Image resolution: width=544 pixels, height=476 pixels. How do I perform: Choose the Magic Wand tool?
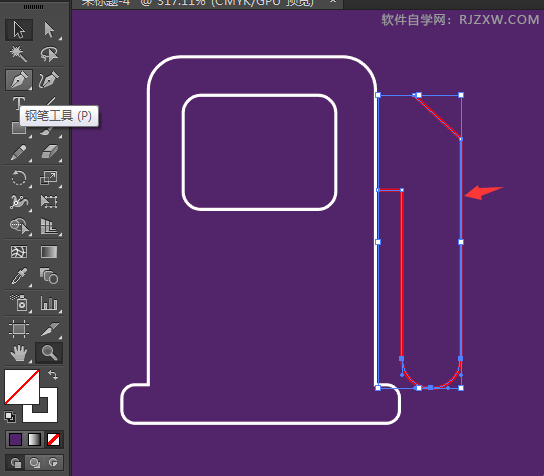[x=19, y=54]
